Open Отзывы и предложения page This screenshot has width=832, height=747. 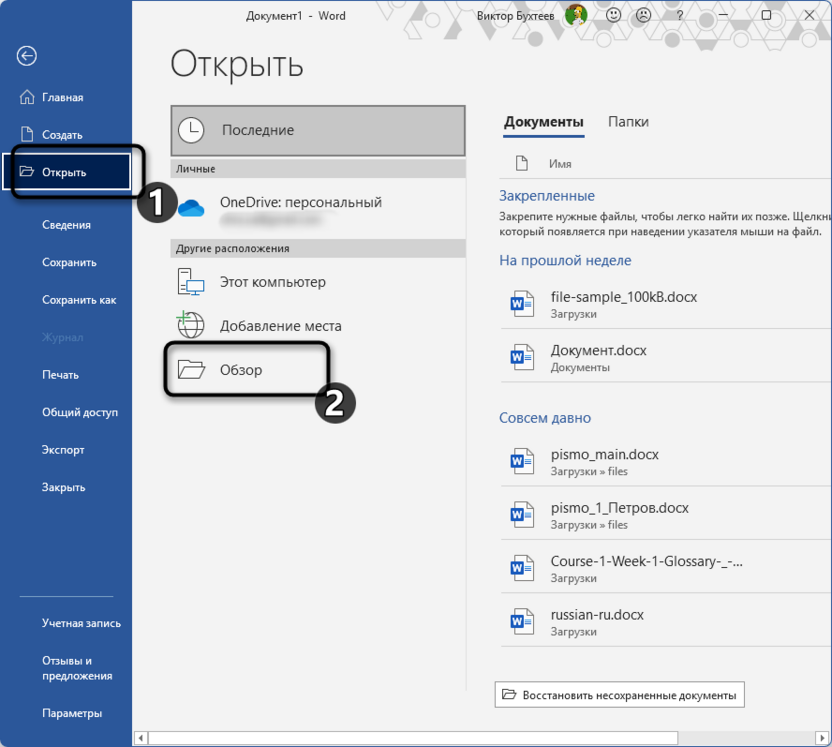coord(66,668)
